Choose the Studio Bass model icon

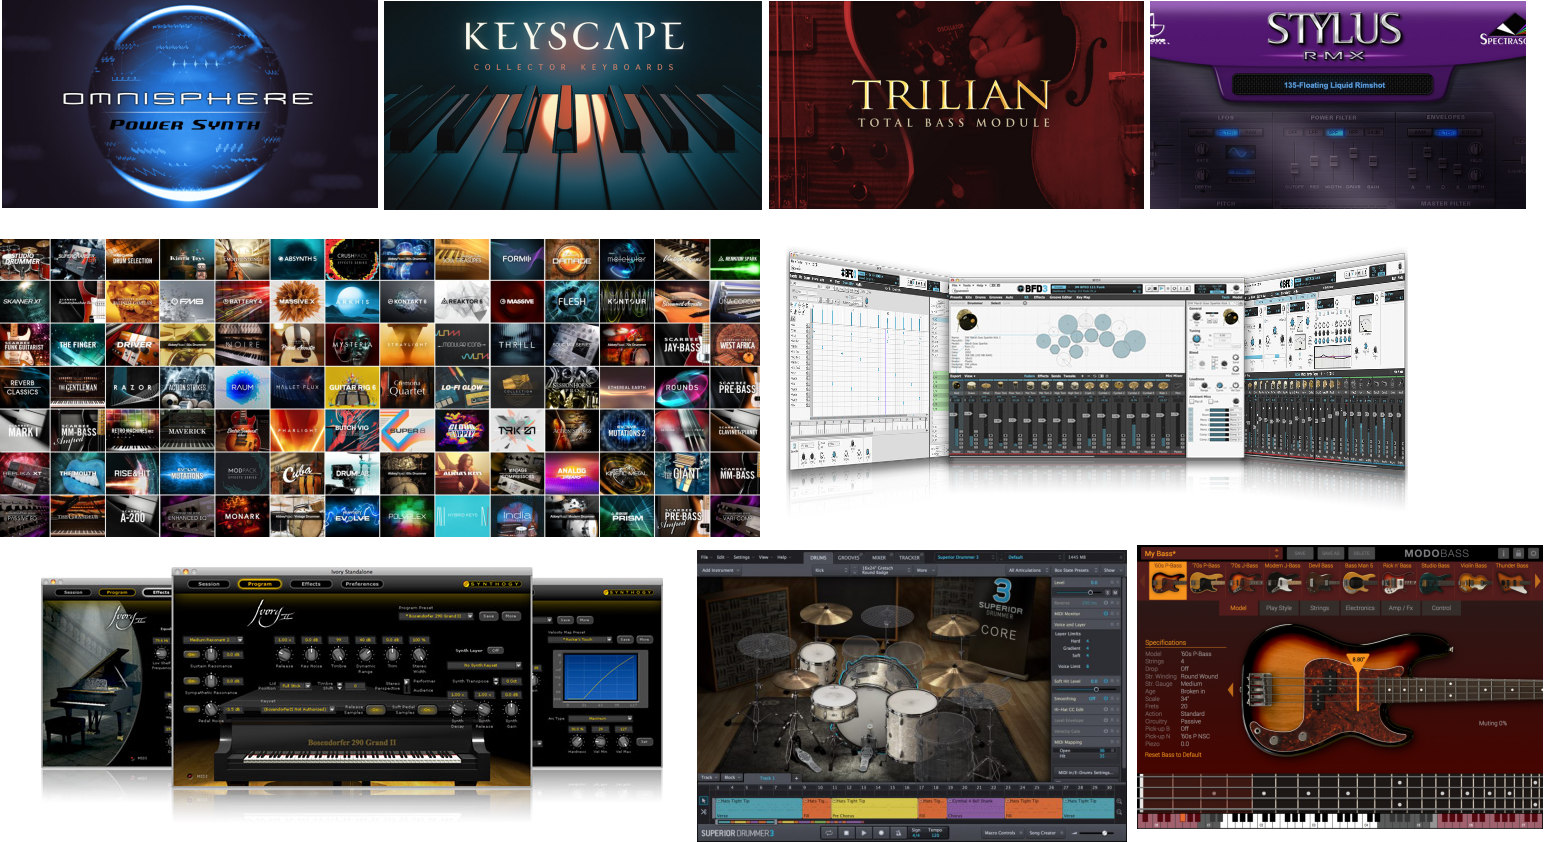tap(1435, 582)
